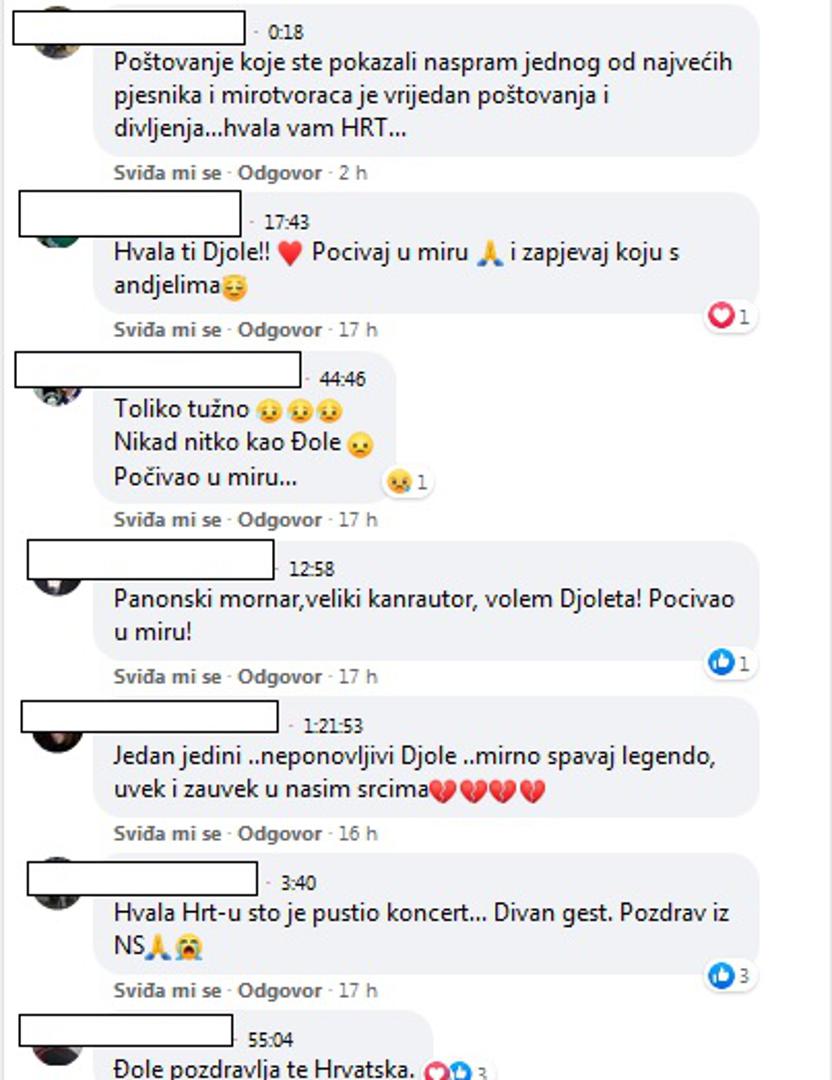Image resolution: width=832 pixels, height=1080 pixels.
Task: Click heart reaction on 'Hvala ti Djole' comment
Action: pyautogui.click(x=729, y=317)
